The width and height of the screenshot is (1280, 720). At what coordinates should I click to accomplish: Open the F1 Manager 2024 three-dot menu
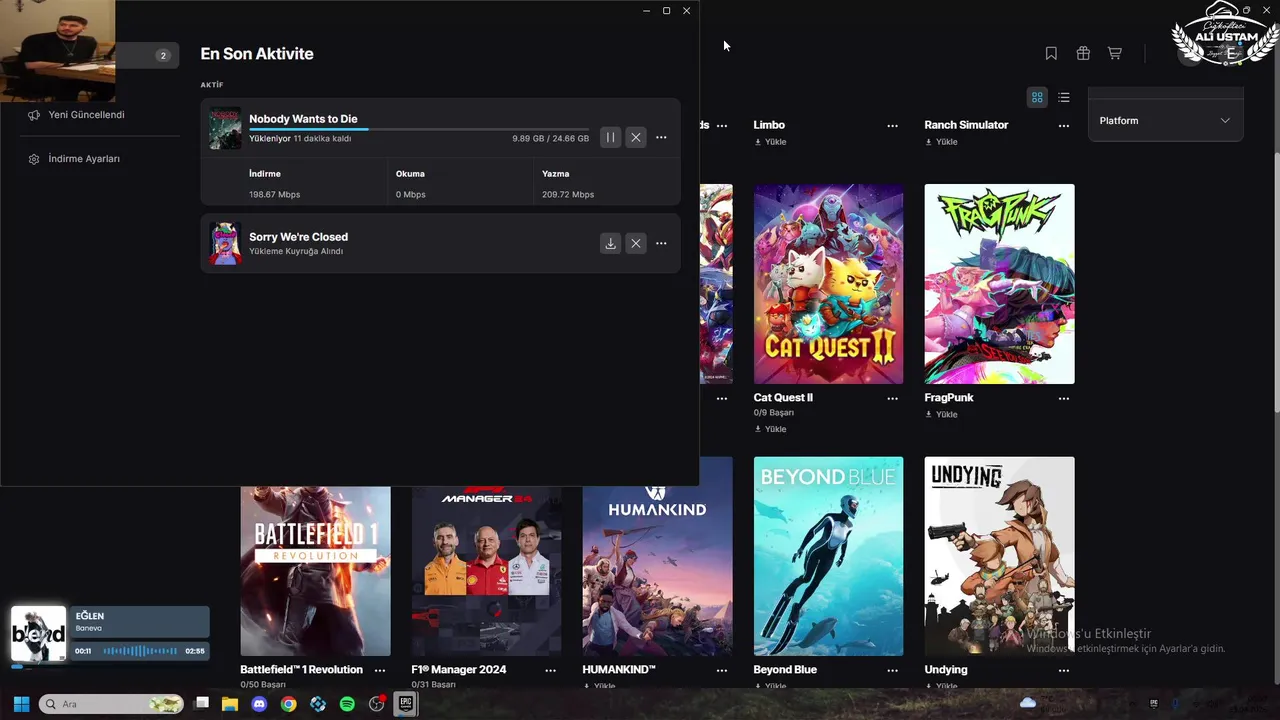551,670
